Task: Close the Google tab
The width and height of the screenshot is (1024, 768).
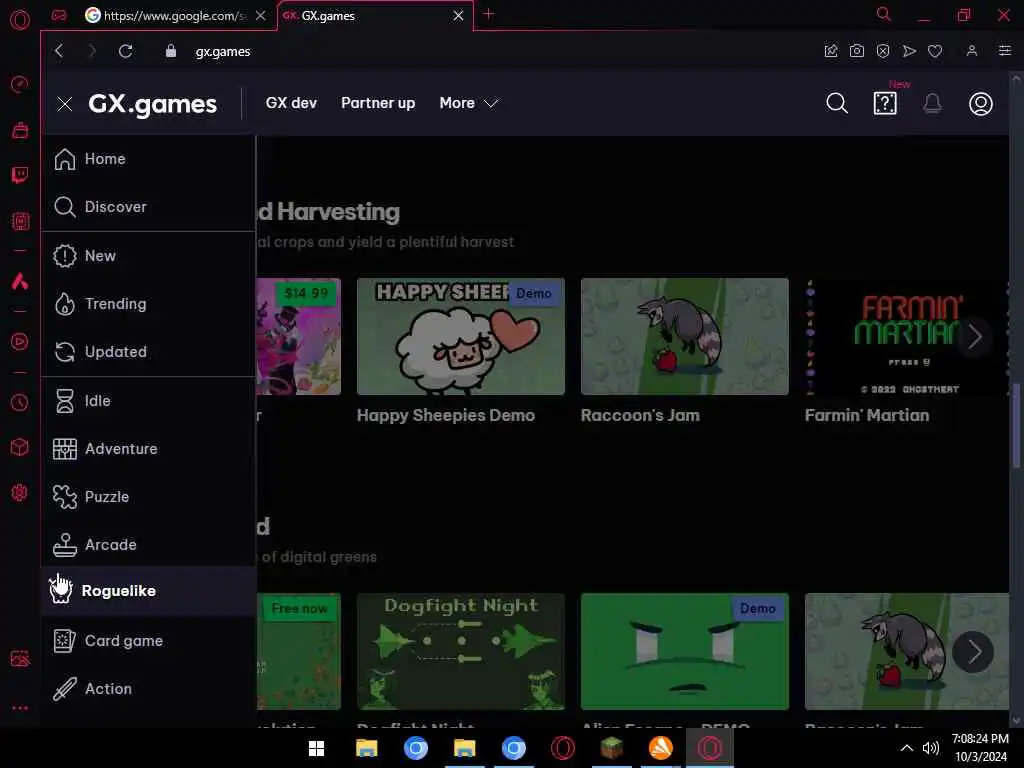Action: pyautogui.click(x=261, y=15)
